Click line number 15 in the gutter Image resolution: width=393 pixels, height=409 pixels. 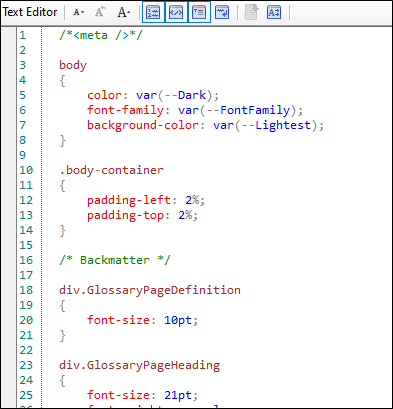(x=26, y=245)
